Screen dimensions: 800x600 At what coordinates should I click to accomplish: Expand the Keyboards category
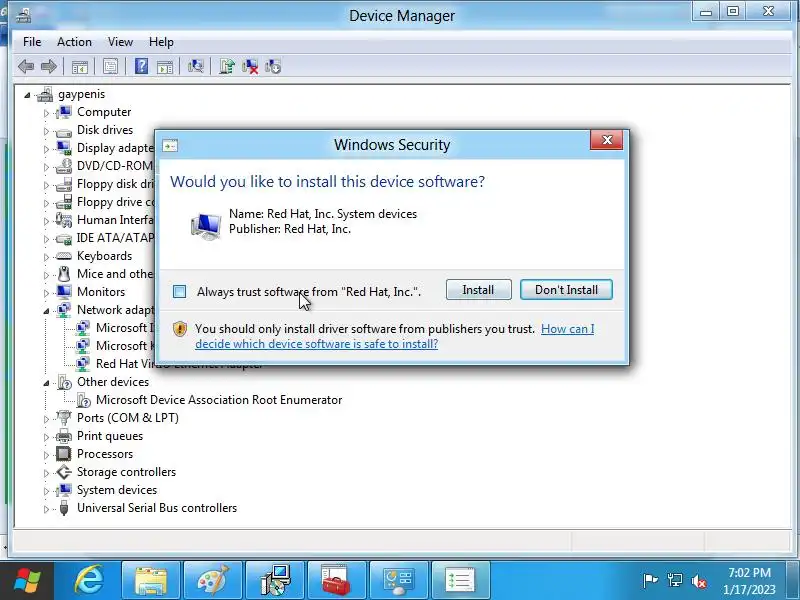(46, 257)
